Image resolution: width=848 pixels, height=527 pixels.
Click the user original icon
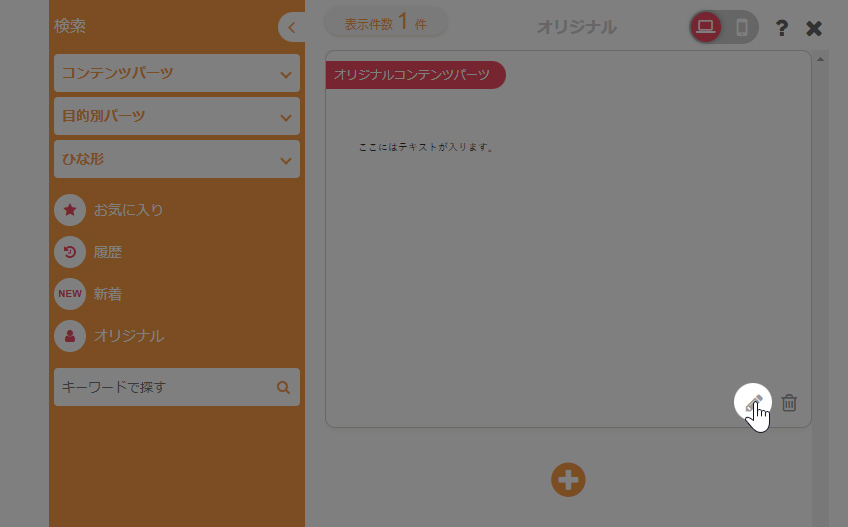[x=70, y=336]
